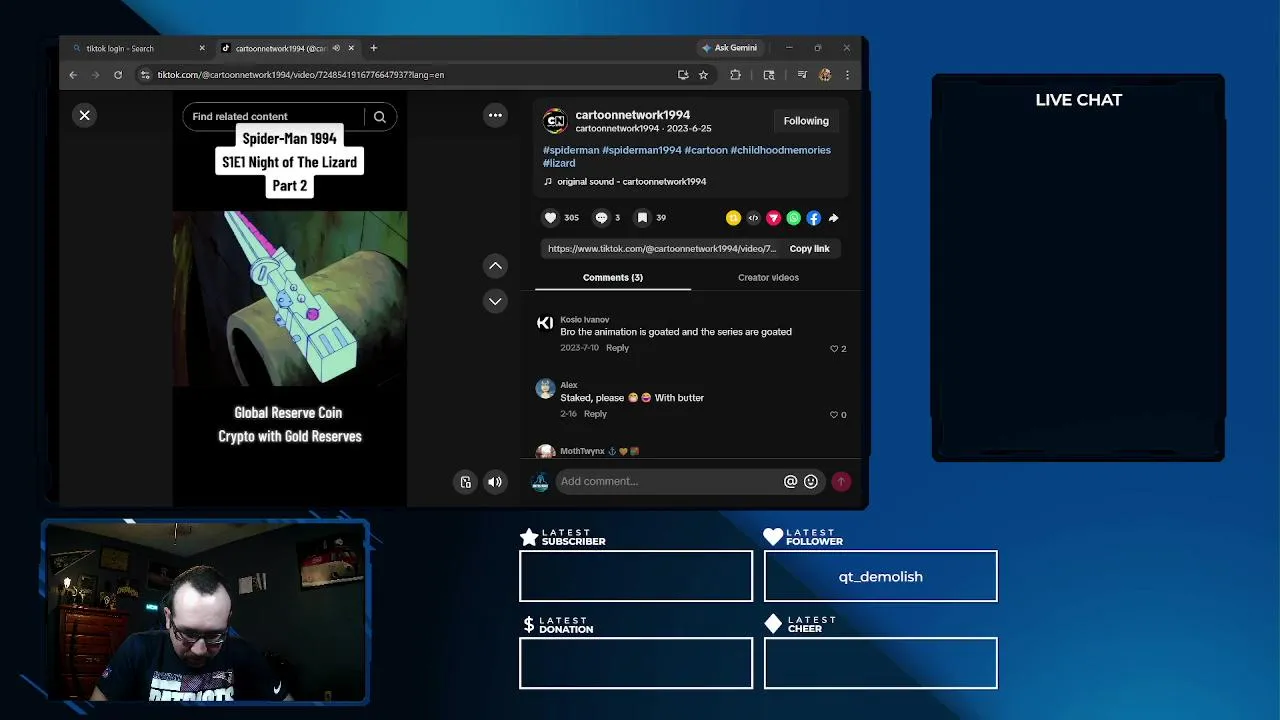The width and height of the screenshot is (1280, 720).
Task: Click the browser Back arrow
Action: pos(73,75)
